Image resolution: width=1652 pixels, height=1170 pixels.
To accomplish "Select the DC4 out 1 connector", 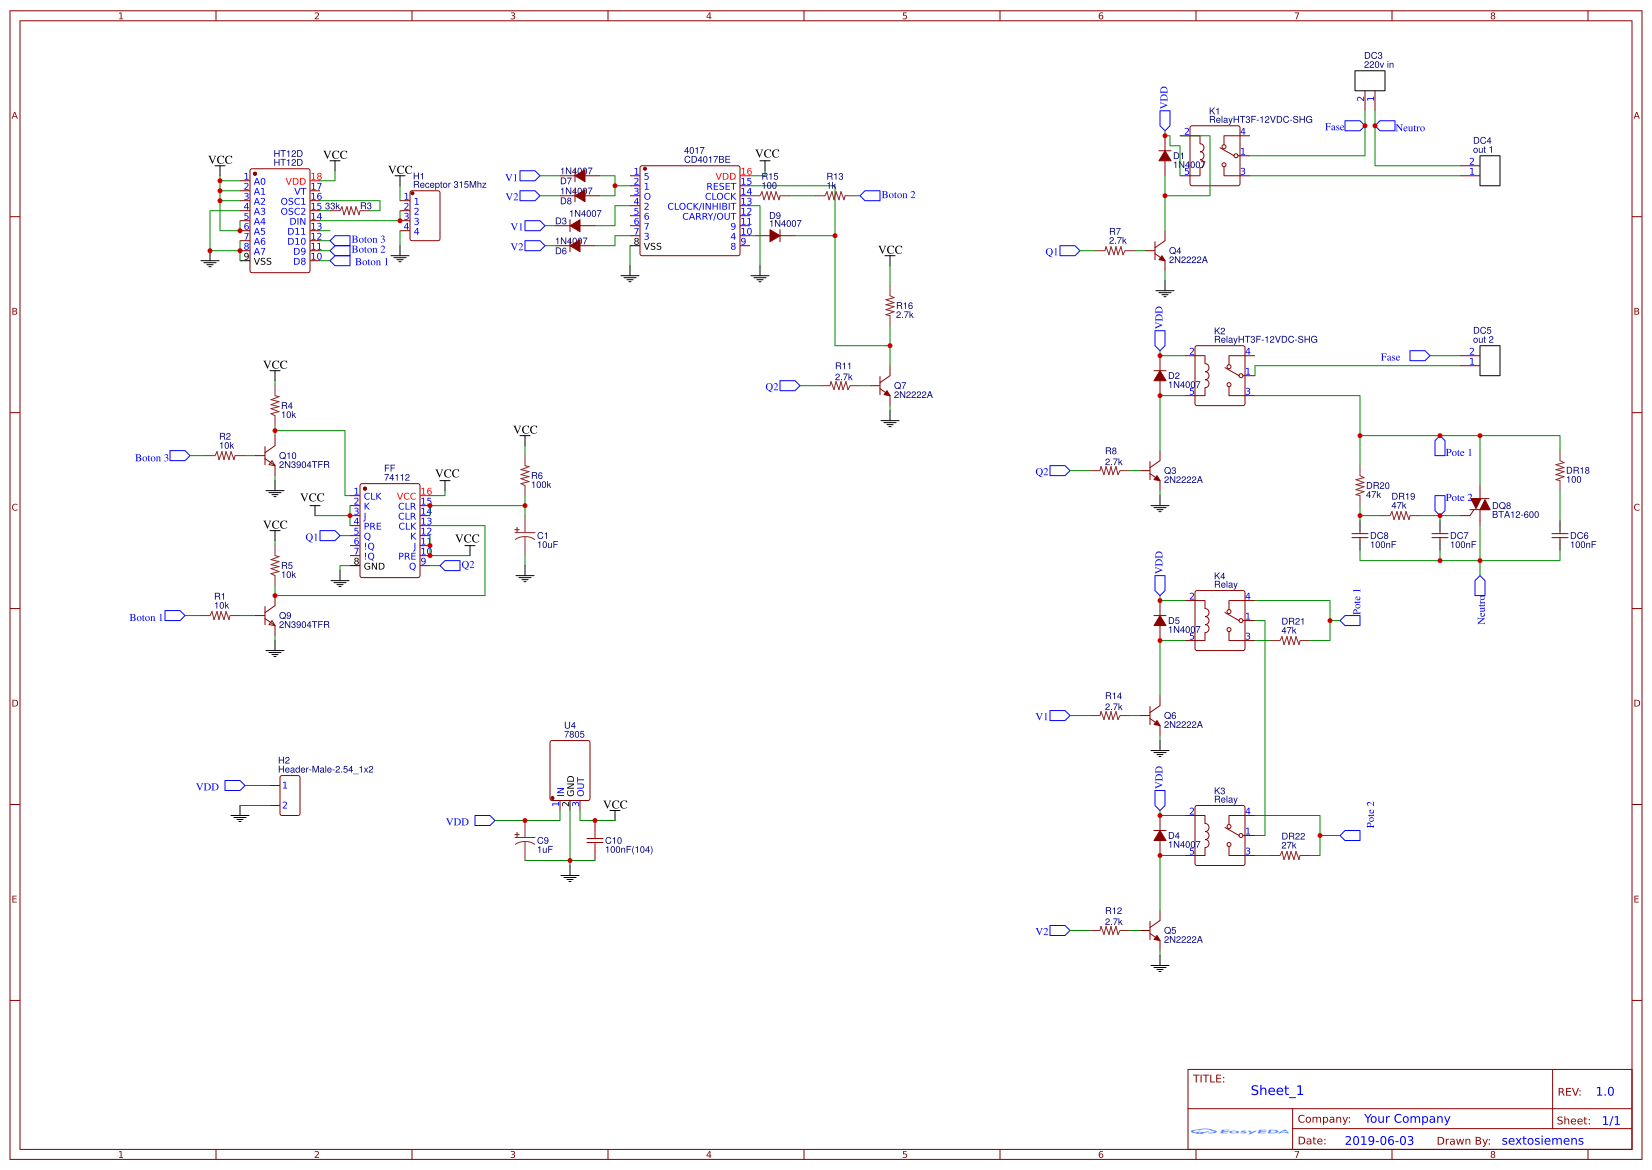I will point(1490,170).
